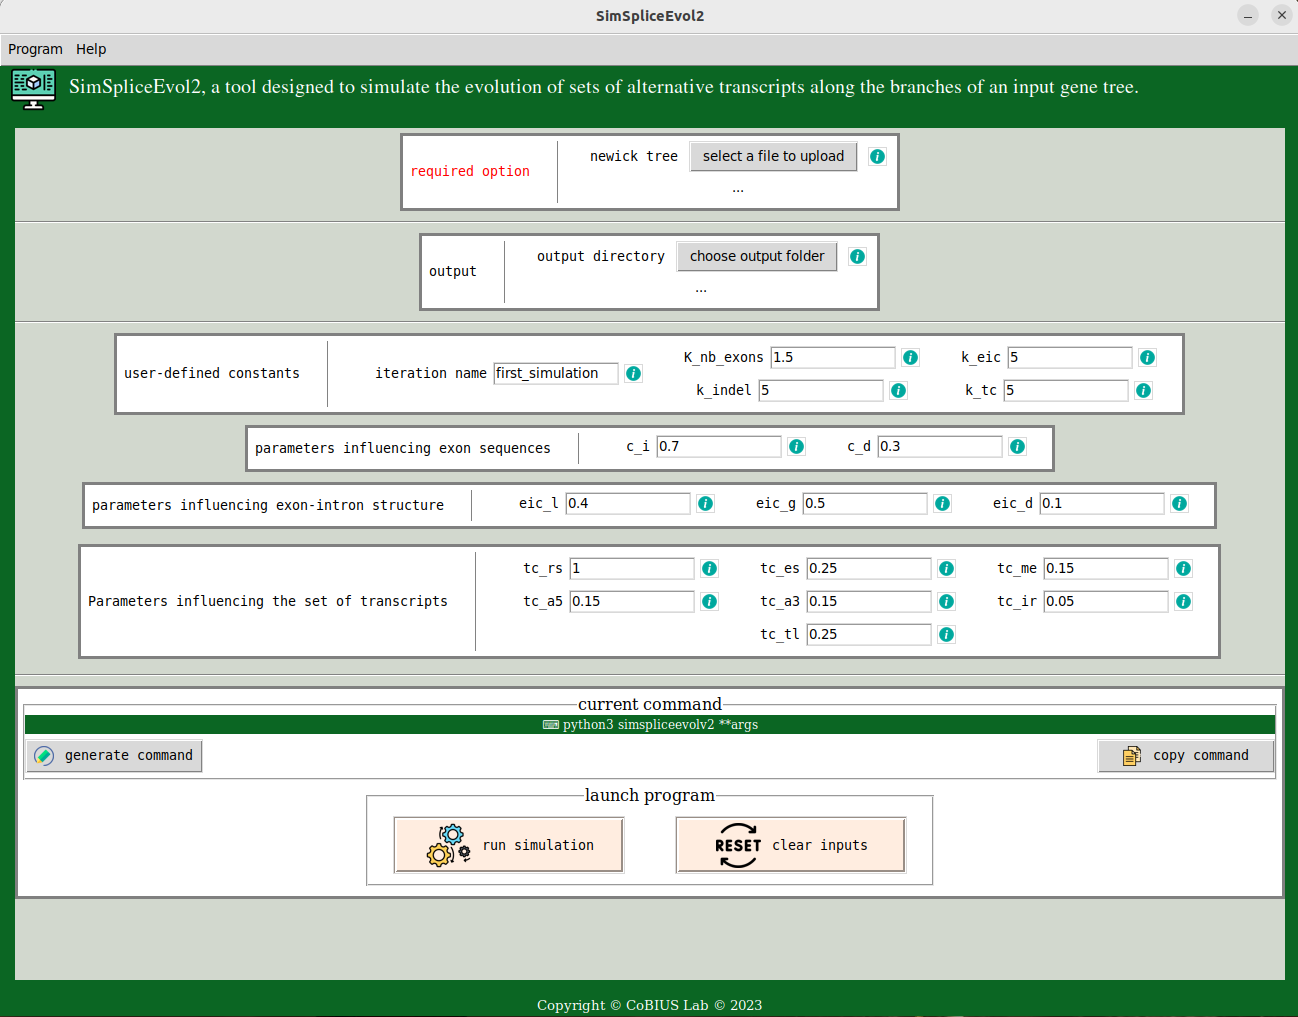Click the tc_me input field
The image size is (1298, 1017).
click(1106, 568)
